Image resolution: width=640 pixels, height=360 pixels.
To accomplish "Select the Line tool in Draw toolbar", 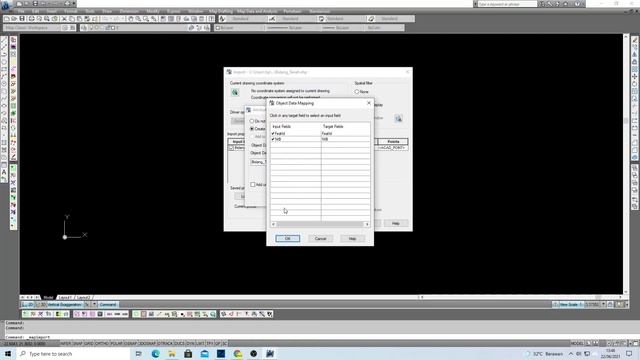I will coord(4,40).
